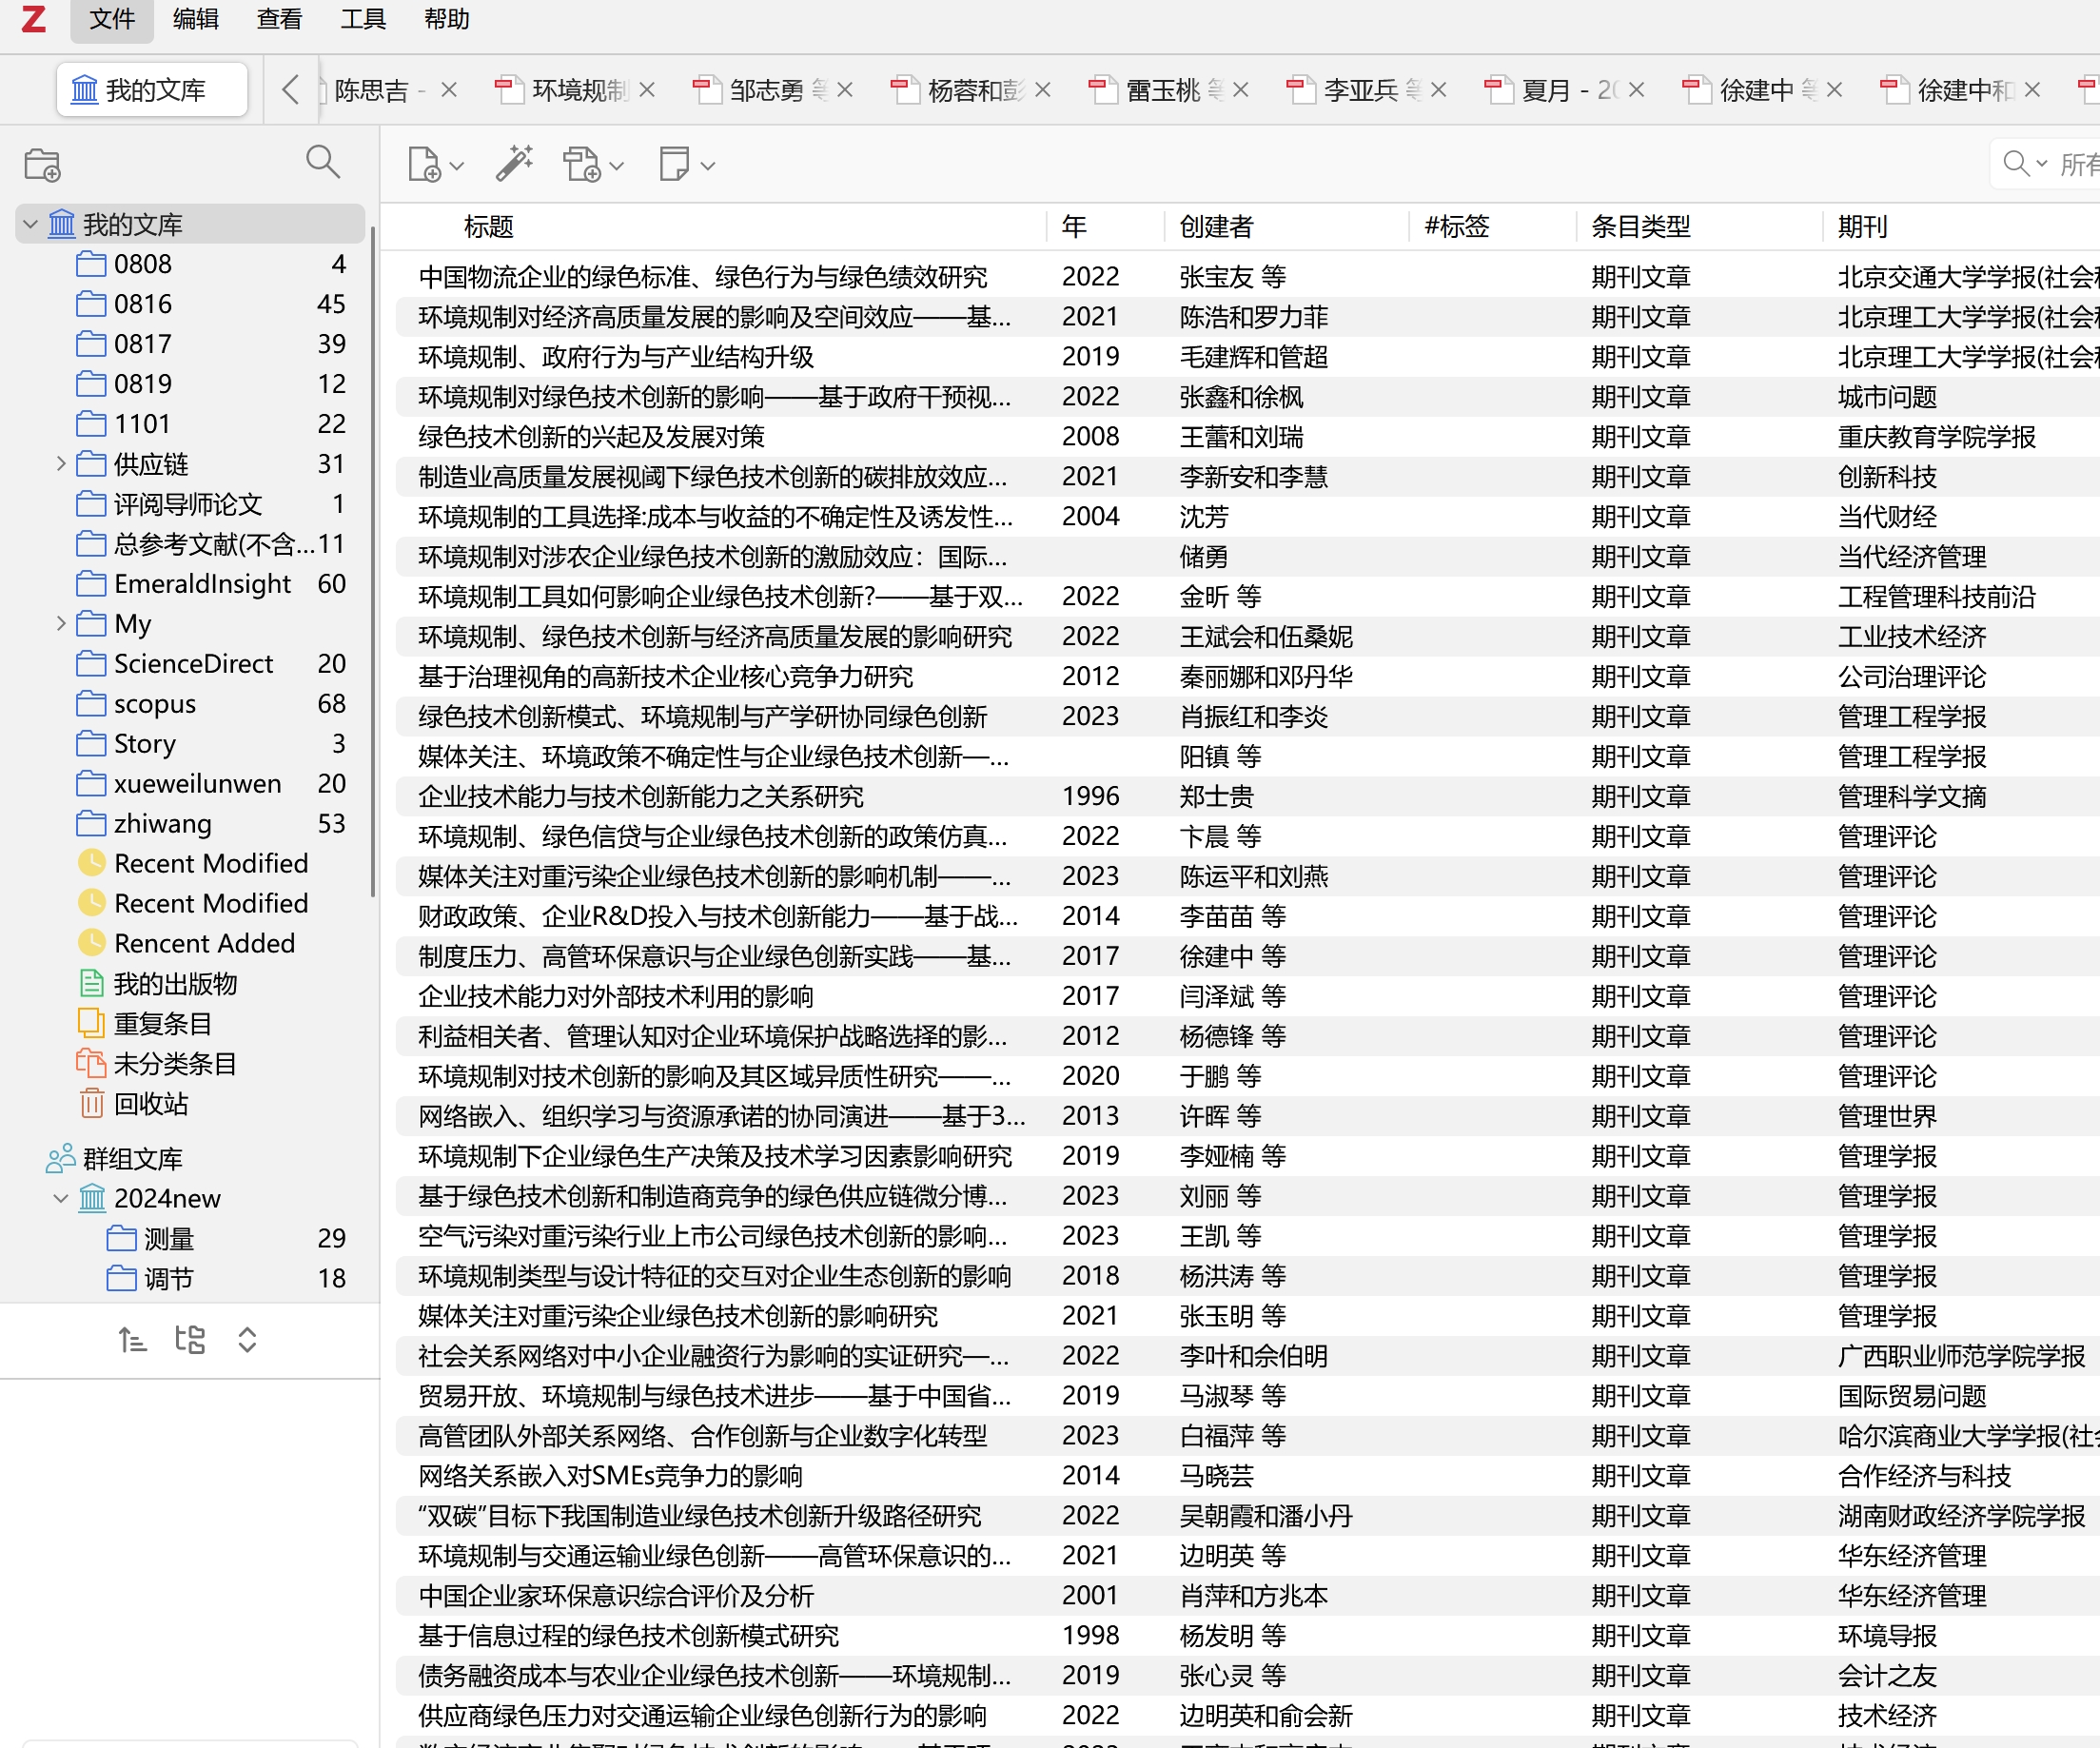Click the sort collections ascending icon
2100x1748 pixels.
(132, 1339)
